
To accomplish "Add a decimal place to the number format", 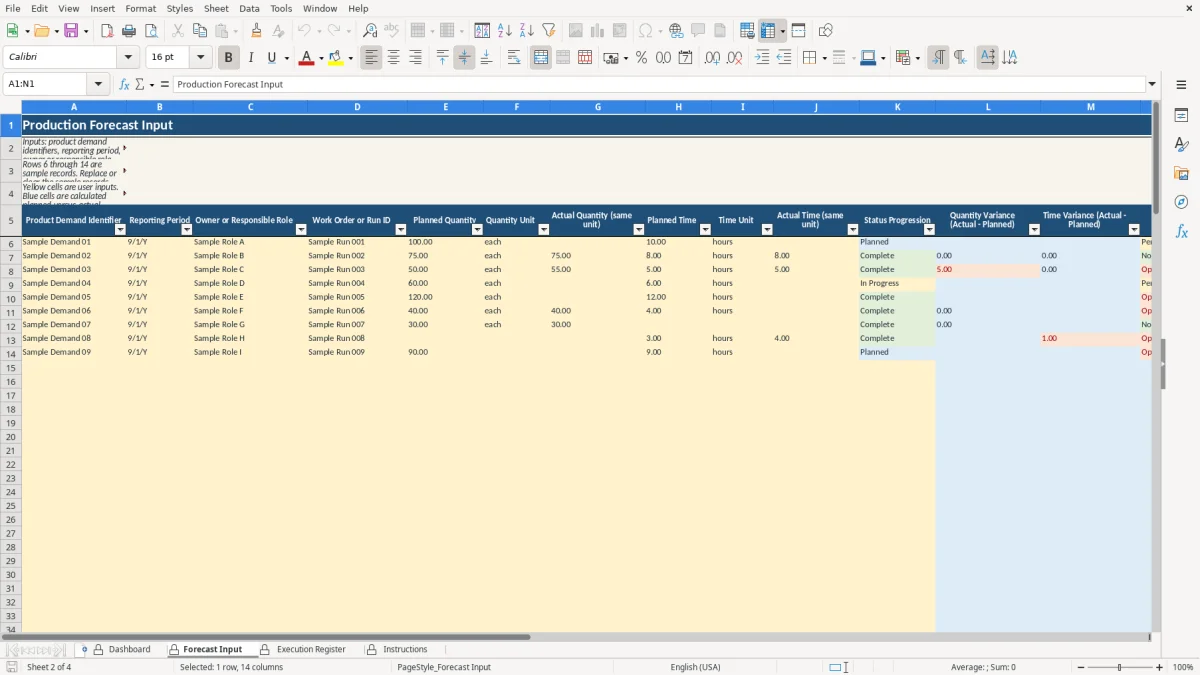I will [x=712, y=58].
